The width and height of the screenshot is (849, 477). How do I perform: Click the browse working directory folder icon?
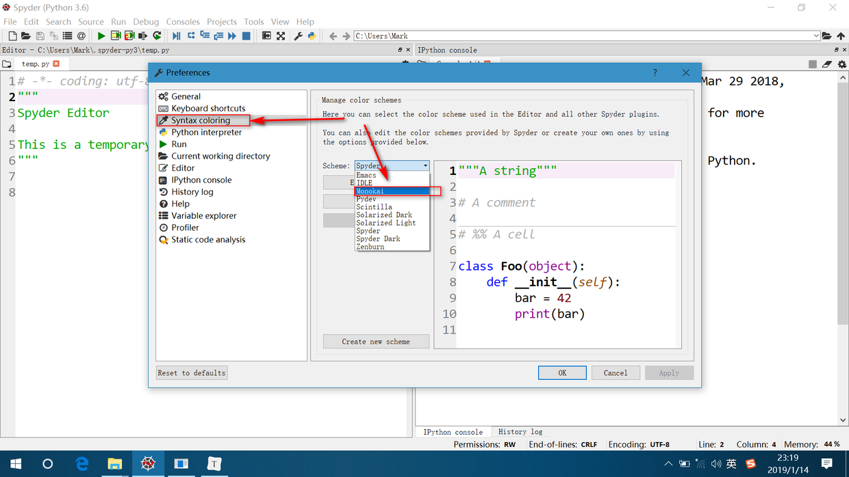827,36
